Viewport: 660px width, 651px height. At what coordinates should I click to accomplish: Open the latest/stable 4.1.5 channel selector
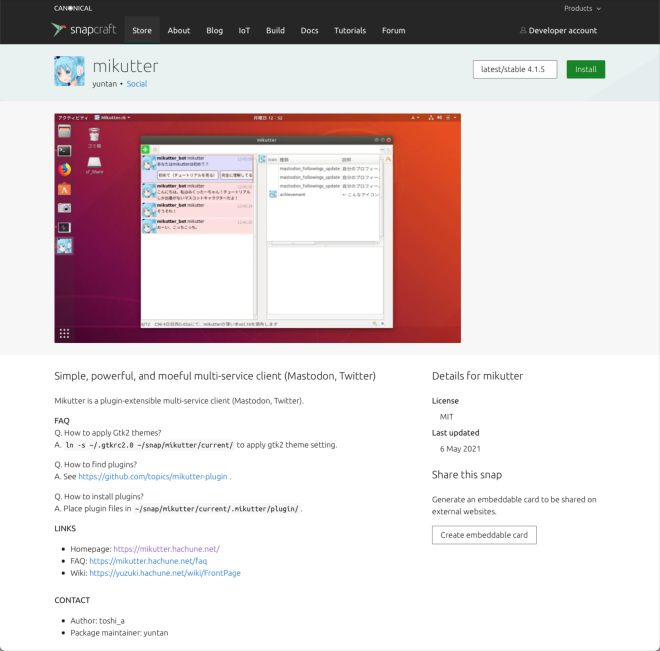point(514,70)
